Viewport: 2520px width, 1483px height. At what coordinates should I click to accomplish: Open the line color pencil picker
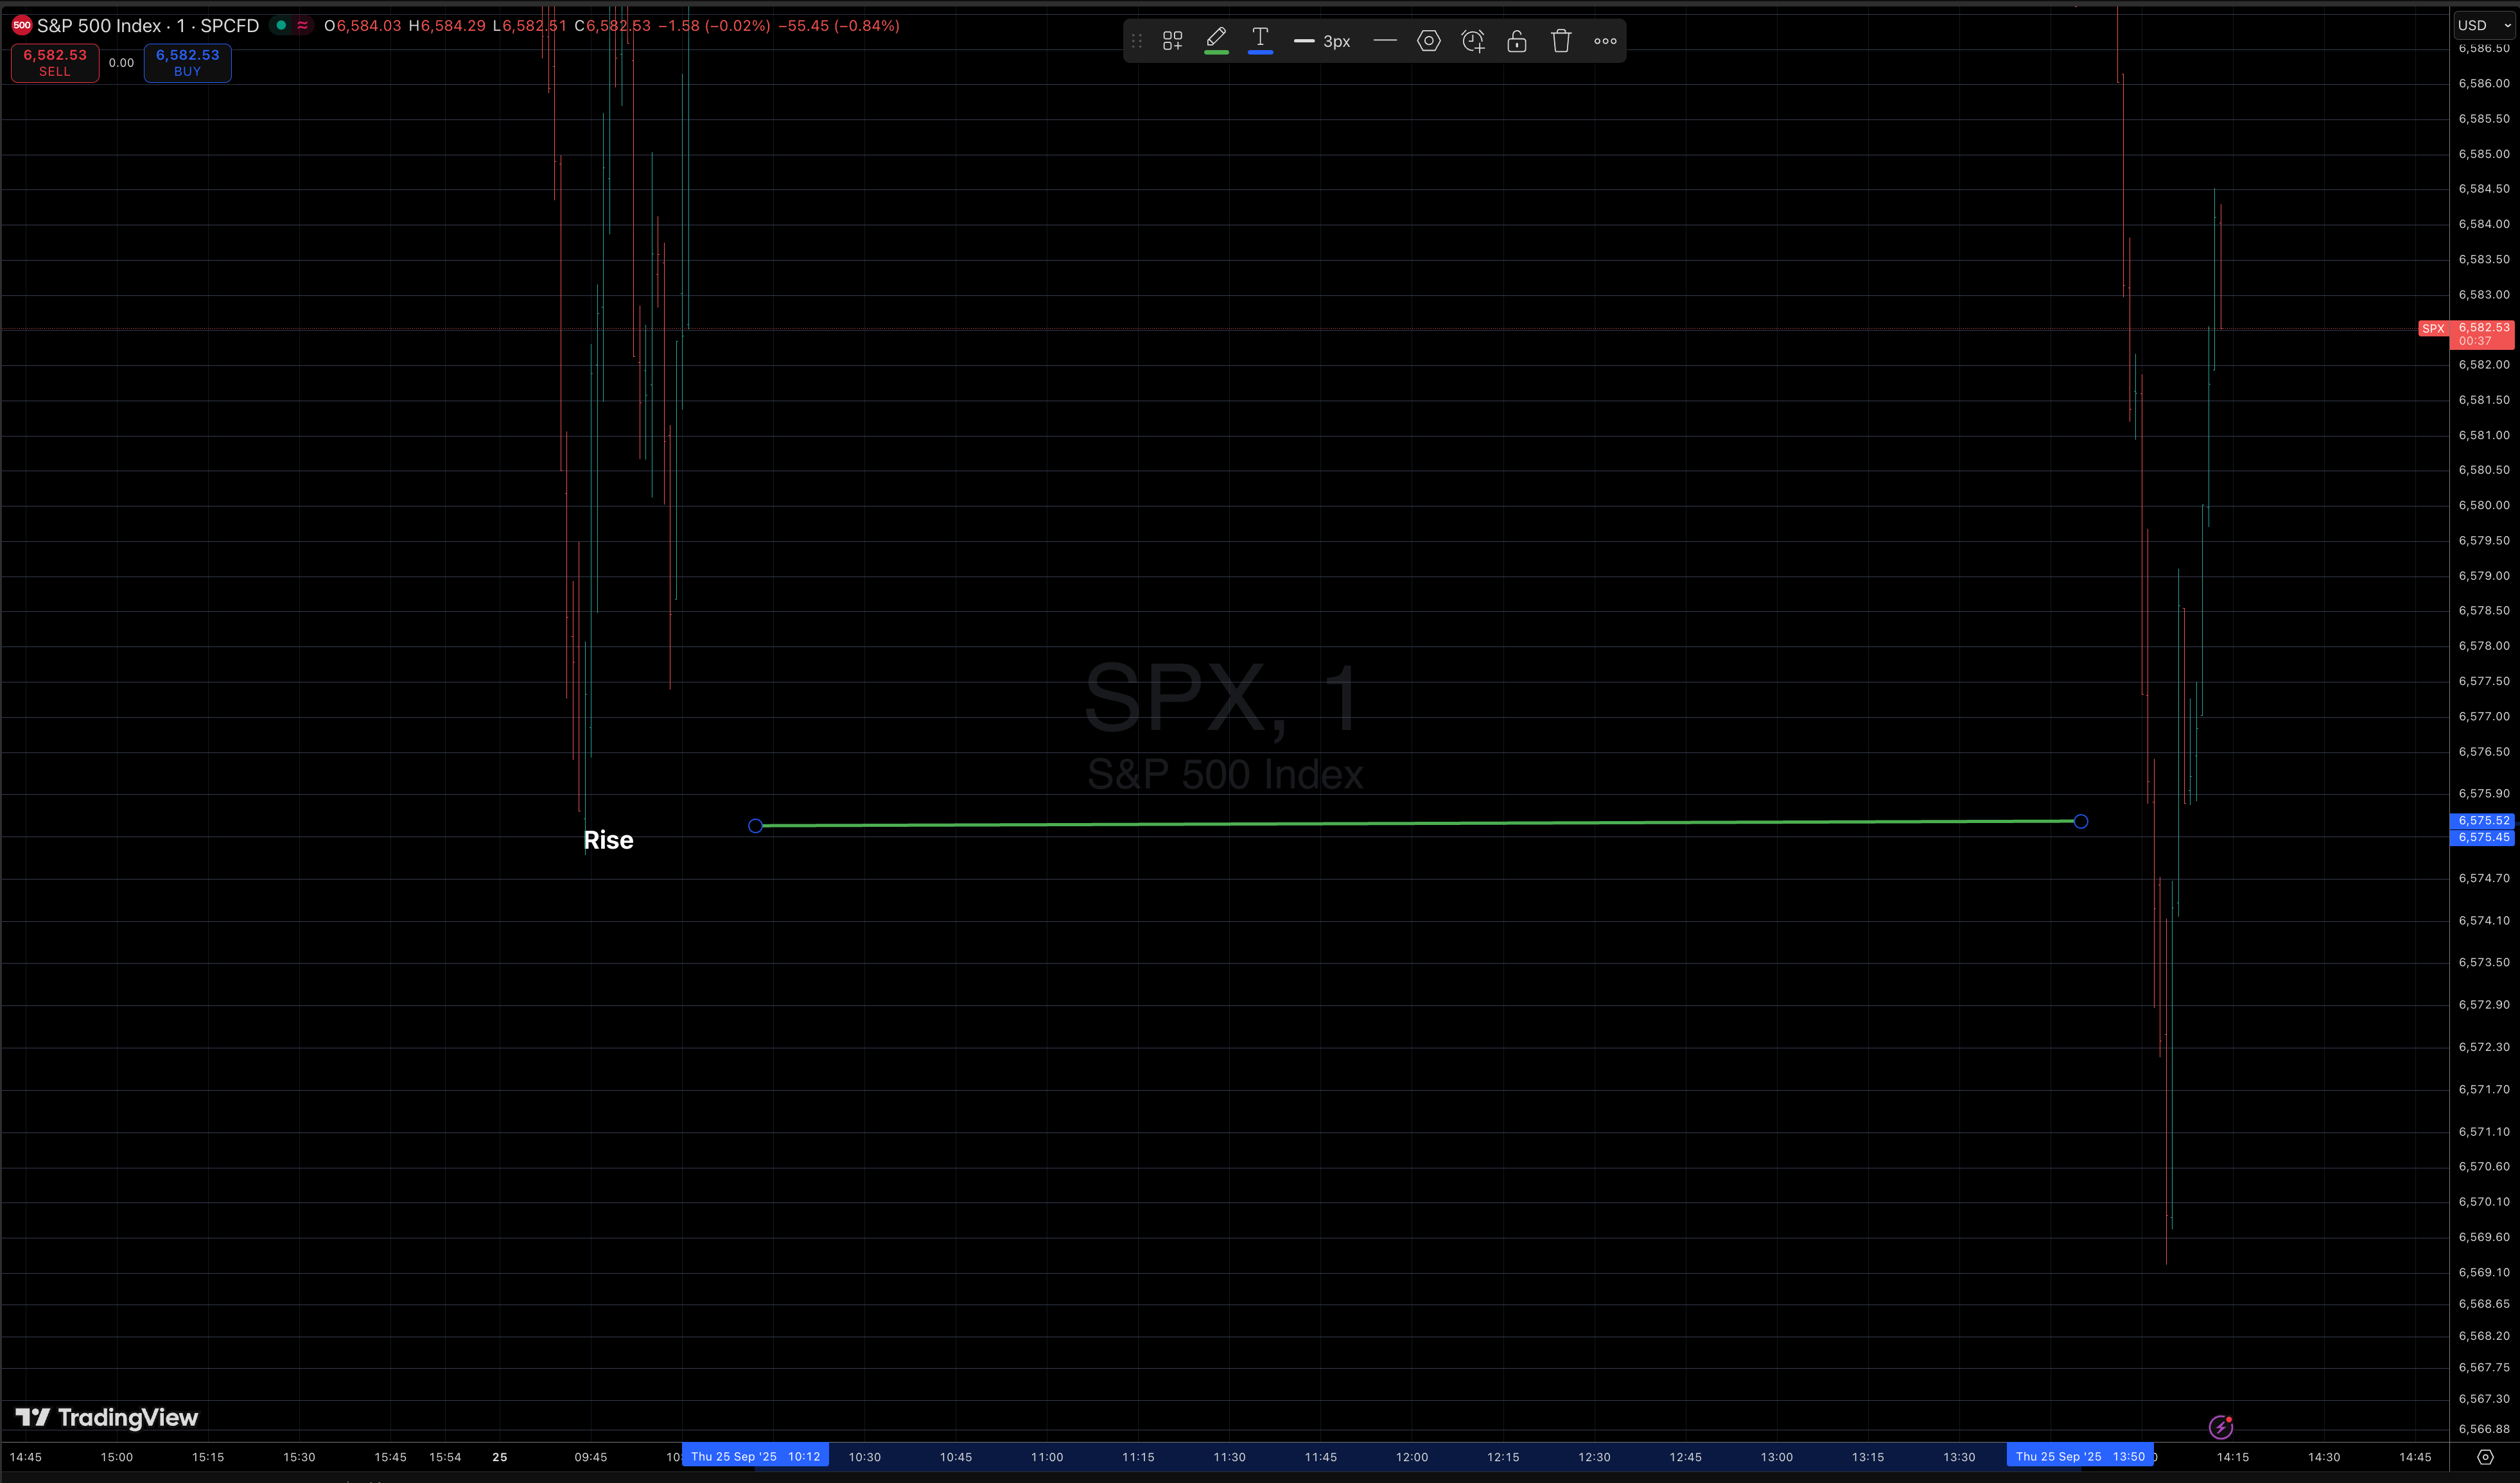click(x=1216, y=40)
